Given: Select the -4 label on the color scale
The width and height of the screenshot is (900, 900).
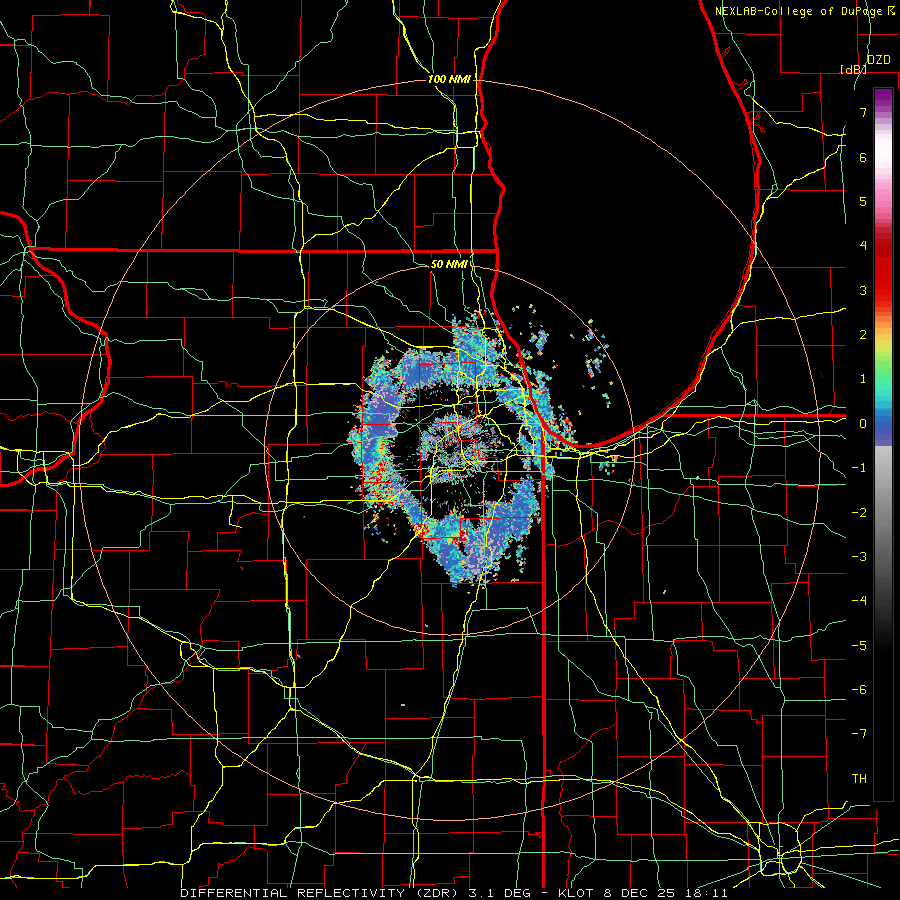Looking at the screenshot, I should tap(859, 601).
